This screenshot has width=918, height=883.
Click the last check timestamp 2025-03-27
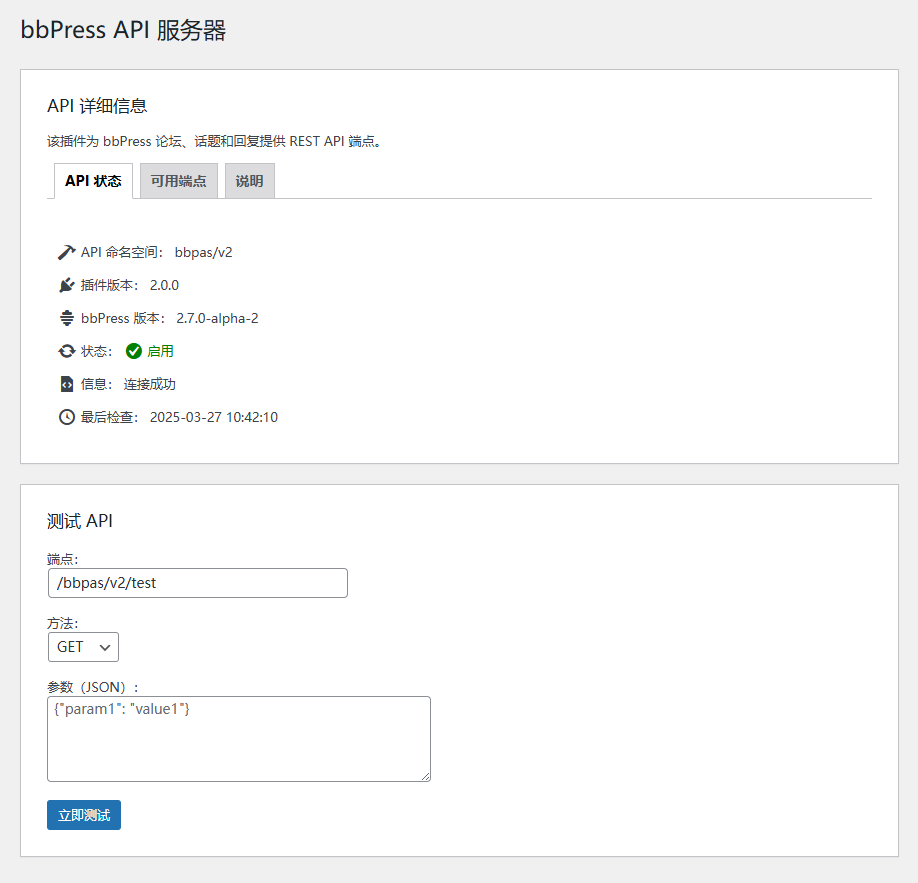pyautogui.click(x=213, y=417)
